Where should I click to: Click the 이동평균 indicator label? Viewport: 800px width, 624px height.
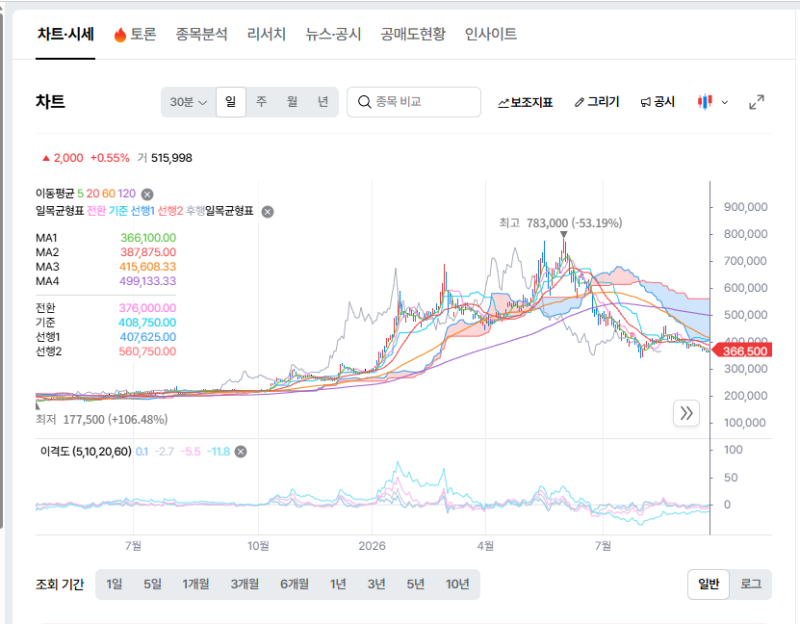[55, 194]
